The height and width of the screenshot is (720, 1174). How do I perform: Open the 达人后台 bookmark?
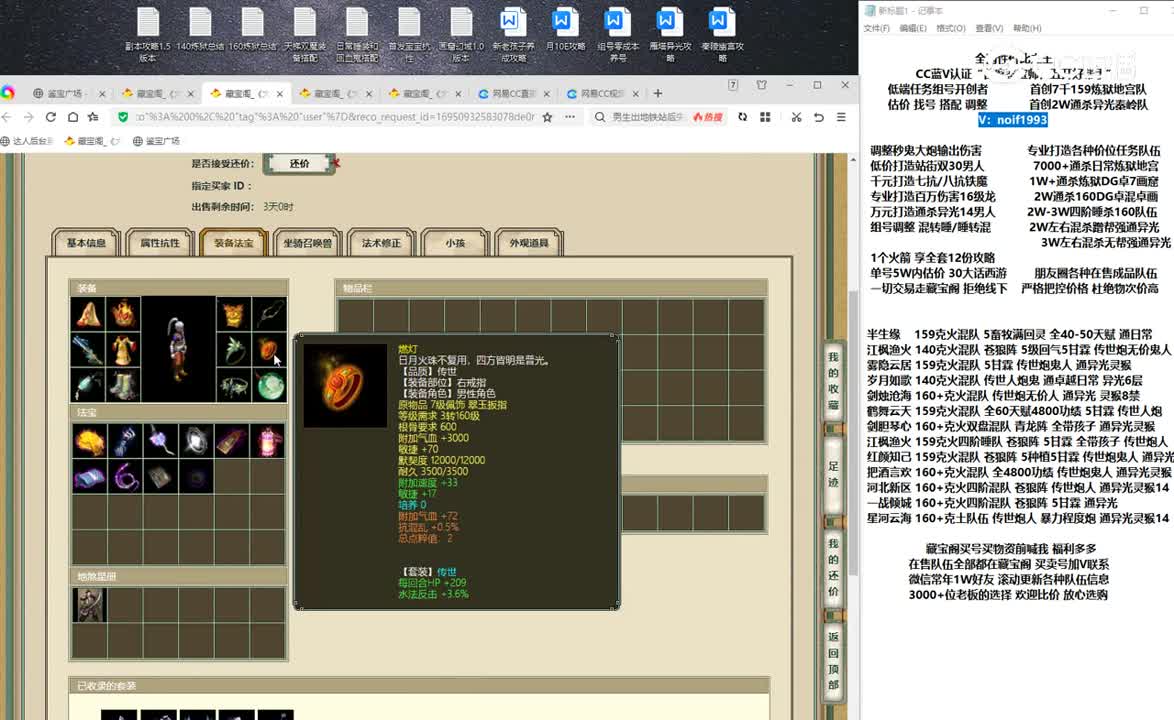27,141
